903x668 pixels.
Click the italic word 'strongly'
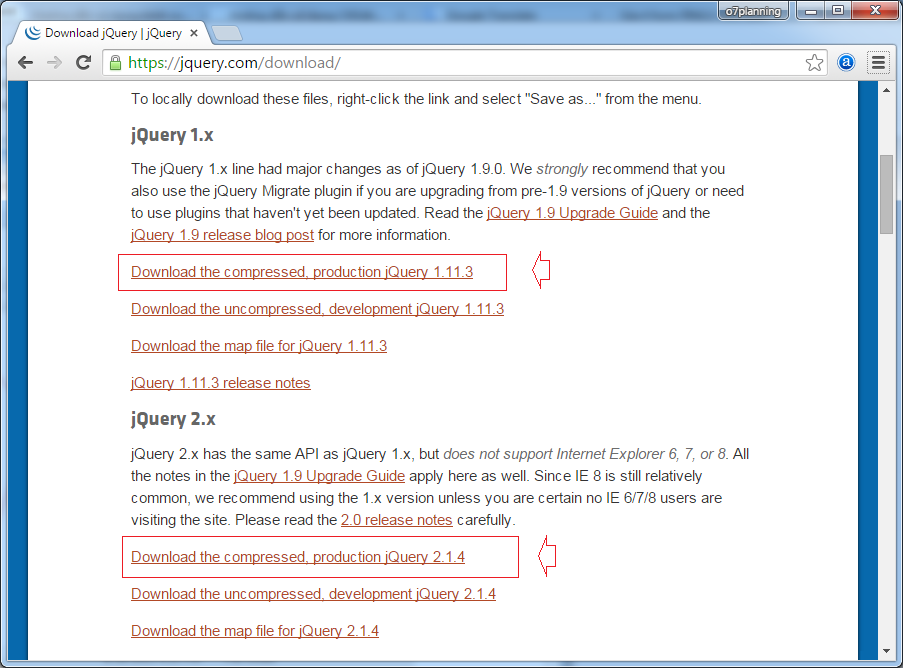click(x=562, y=169)
